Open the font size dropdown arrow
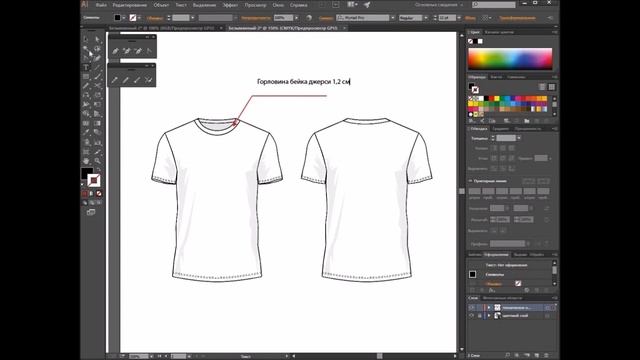The width and height of the screenshot is (640, 360). (x=459, y=18)
